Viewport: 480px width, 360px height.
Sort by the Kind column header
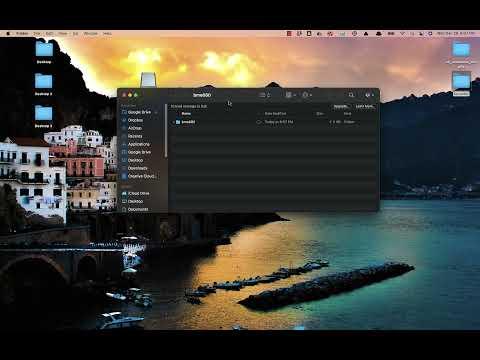tap(347, 114)
